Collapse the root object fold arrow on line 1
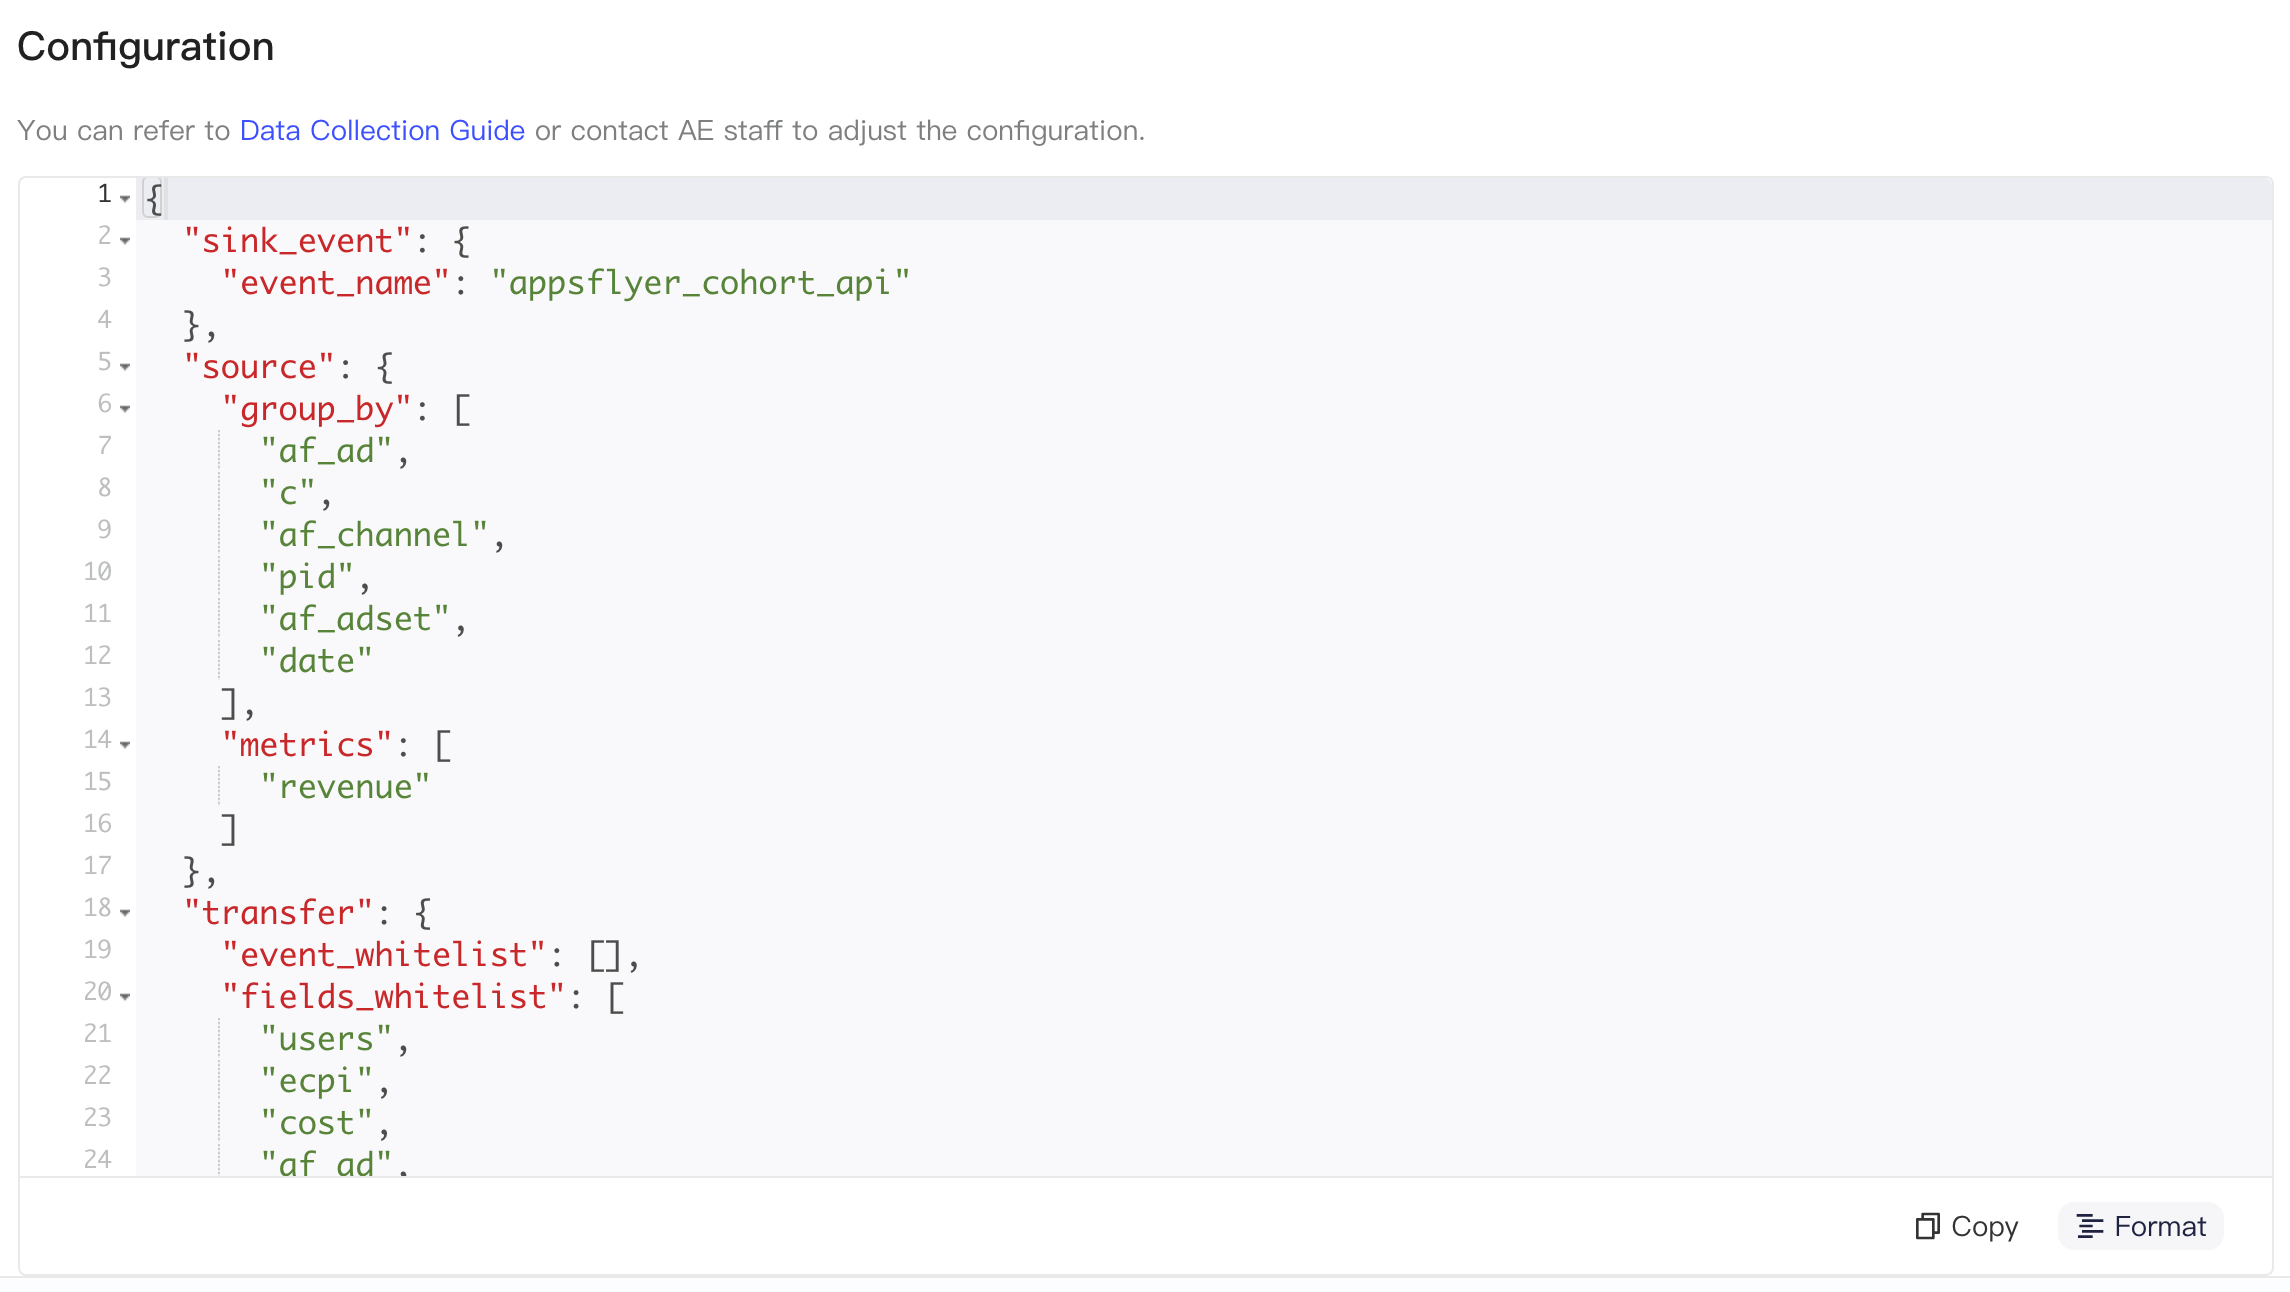The height and width of the screenshot is (1292, 2290). (125, 198)
